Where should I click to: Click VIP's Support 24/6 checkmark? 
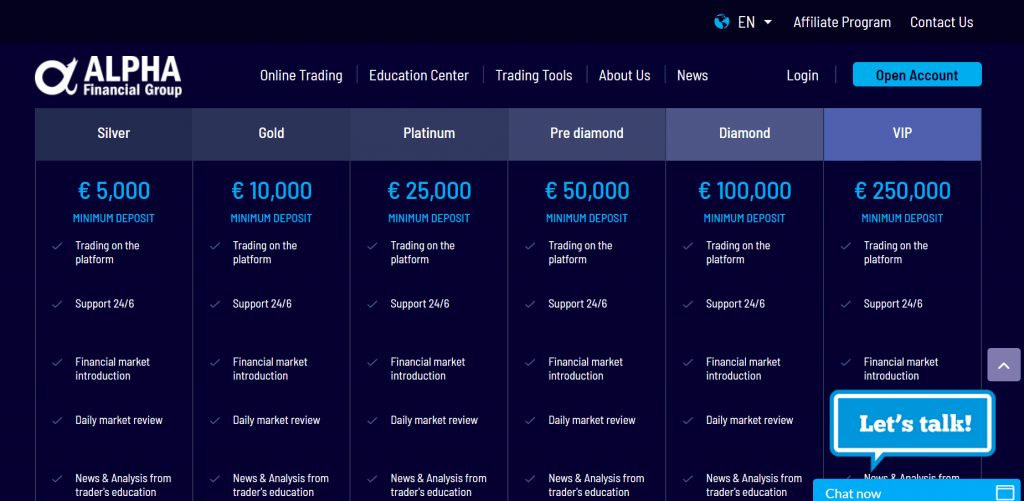[846, 304]
